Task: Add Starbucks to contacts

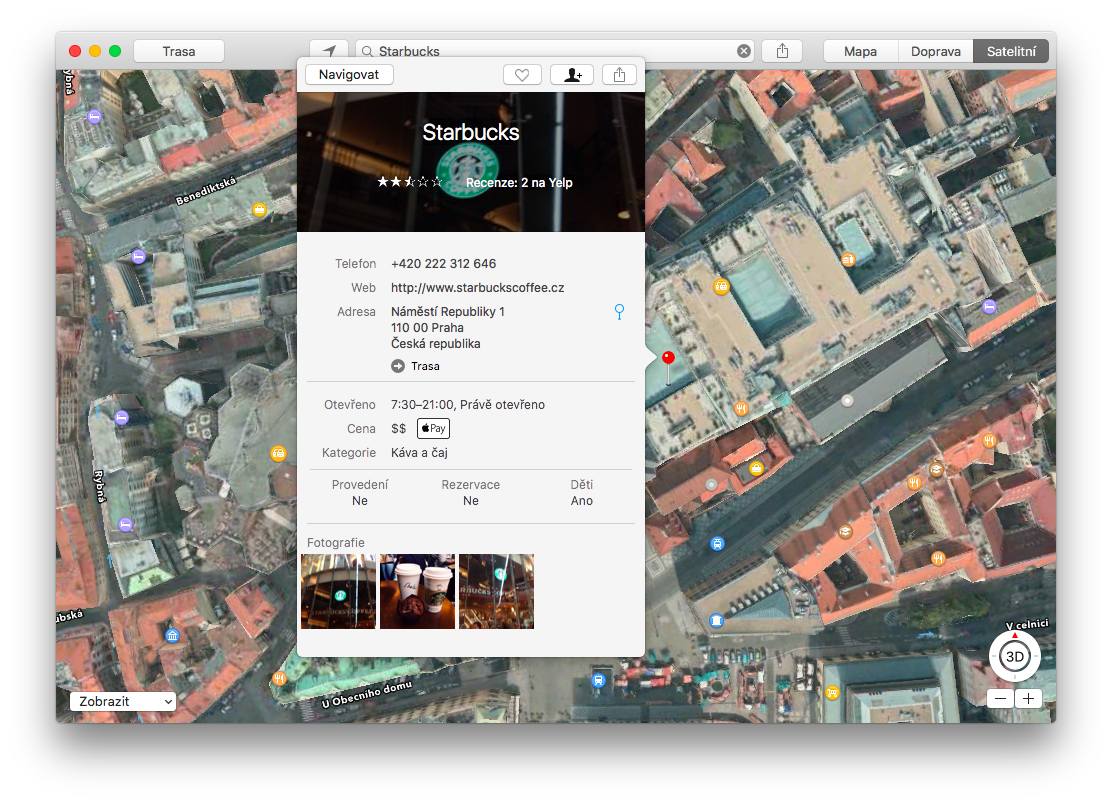Action: pyautogui.click(x=572, y=75)
